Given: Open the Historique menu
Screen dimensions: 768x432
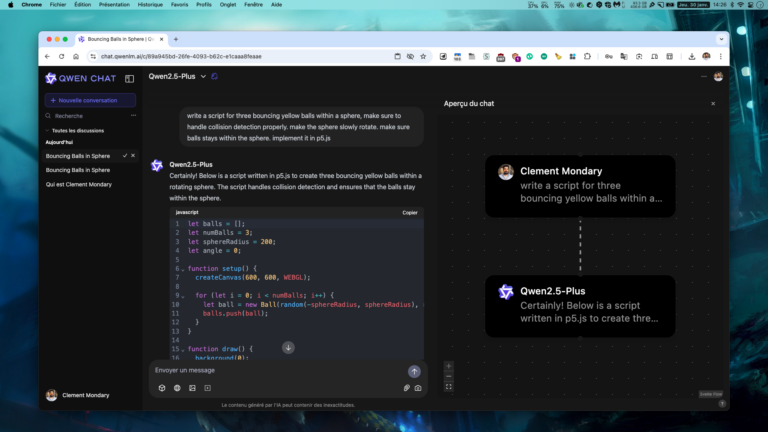Looking at the screenshot, I should pyautogui.click(x=150, y=4).
